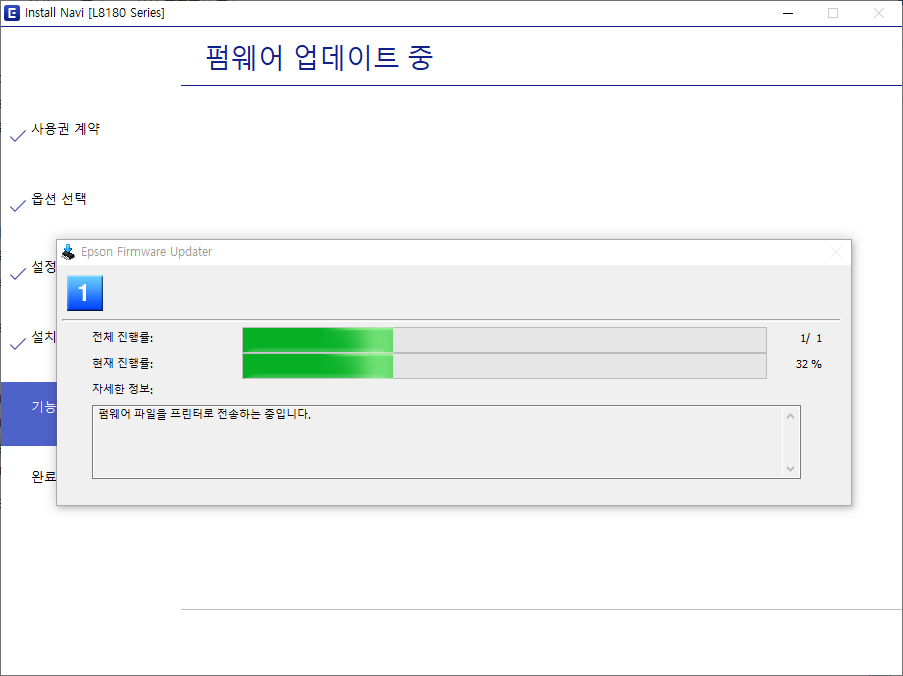The width and height of the screenshot is (903, 676).
Task: Click Install Navi [L8180 Series] title text
Action: 95,13
